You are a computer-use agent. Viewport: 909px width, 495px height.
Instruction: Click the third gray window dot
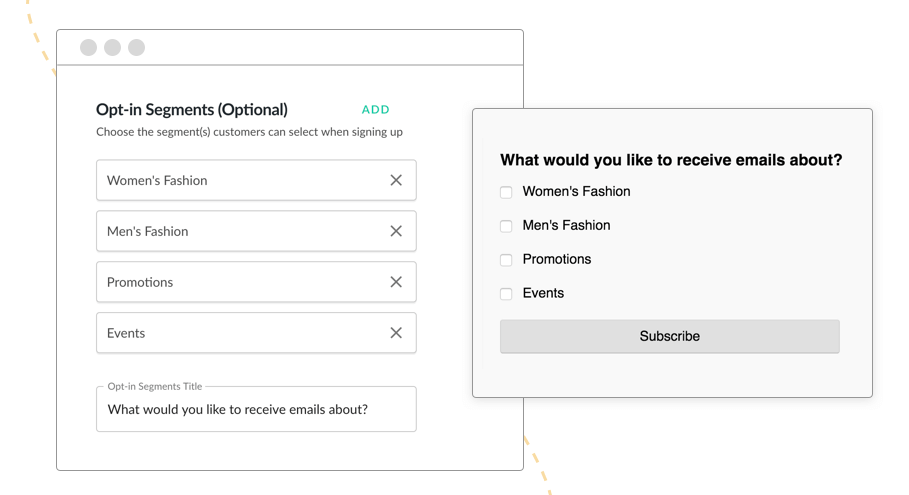[136, 48]
